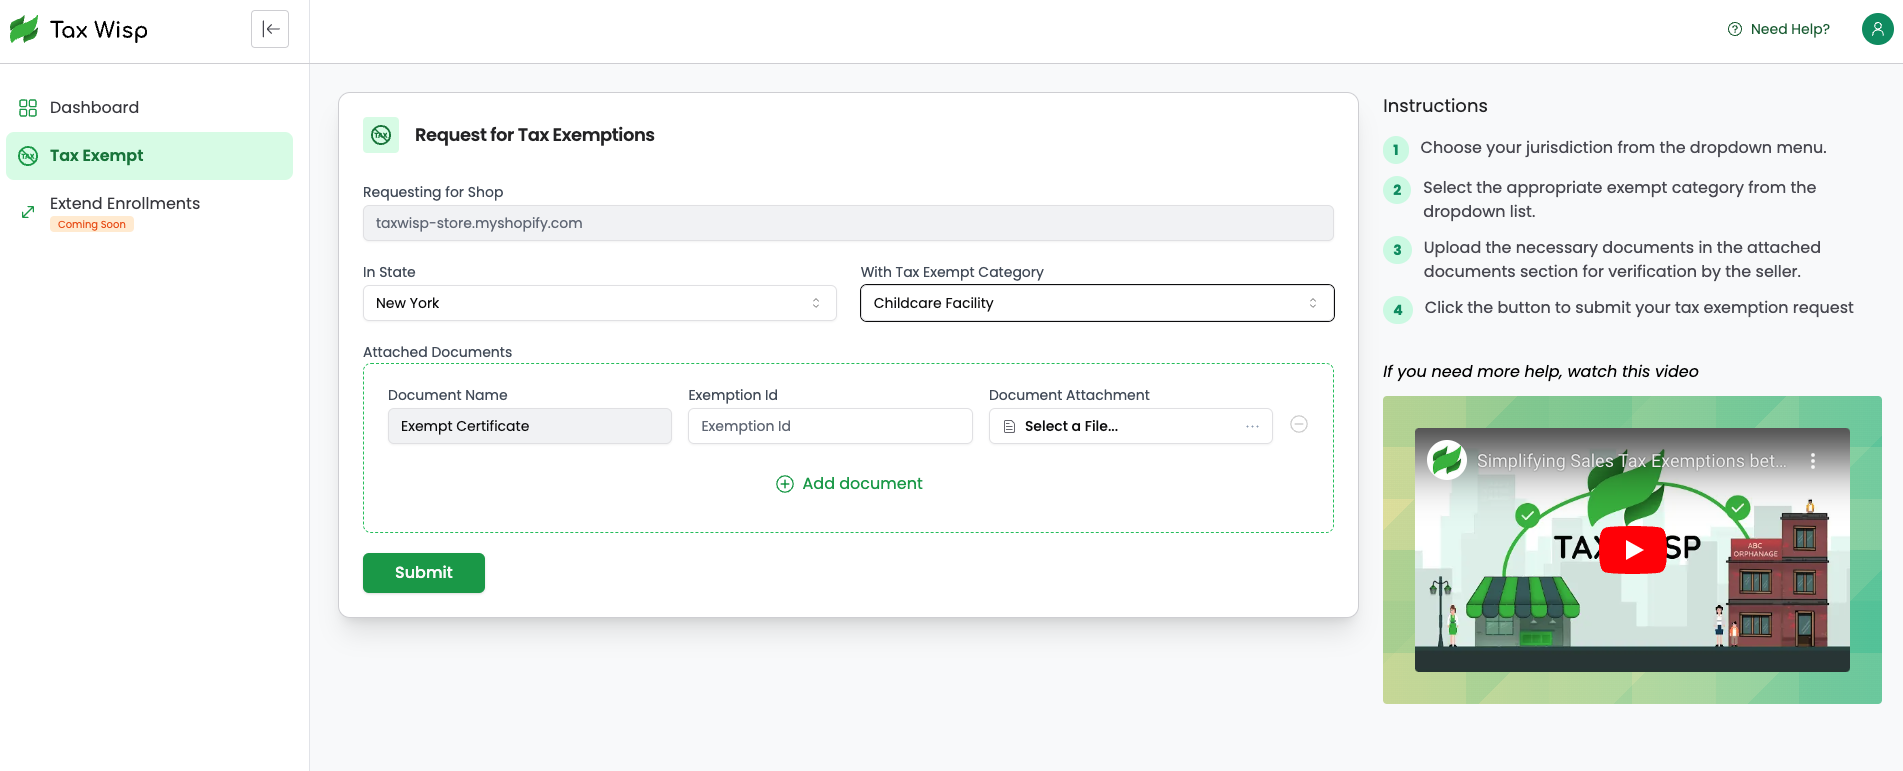Screen dimensions: 1903x771
Task: Click the Need Help question mark icon
Action: (1735, 29)
